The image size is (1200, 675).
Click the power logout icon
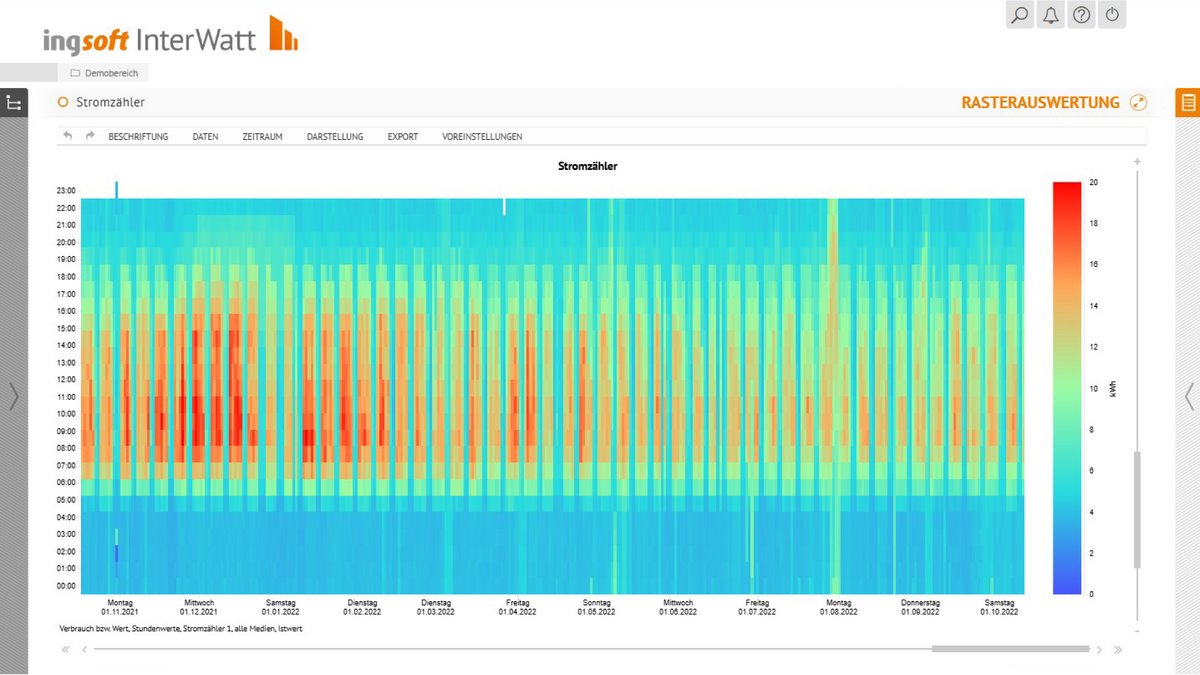(x=1112, y=15)
